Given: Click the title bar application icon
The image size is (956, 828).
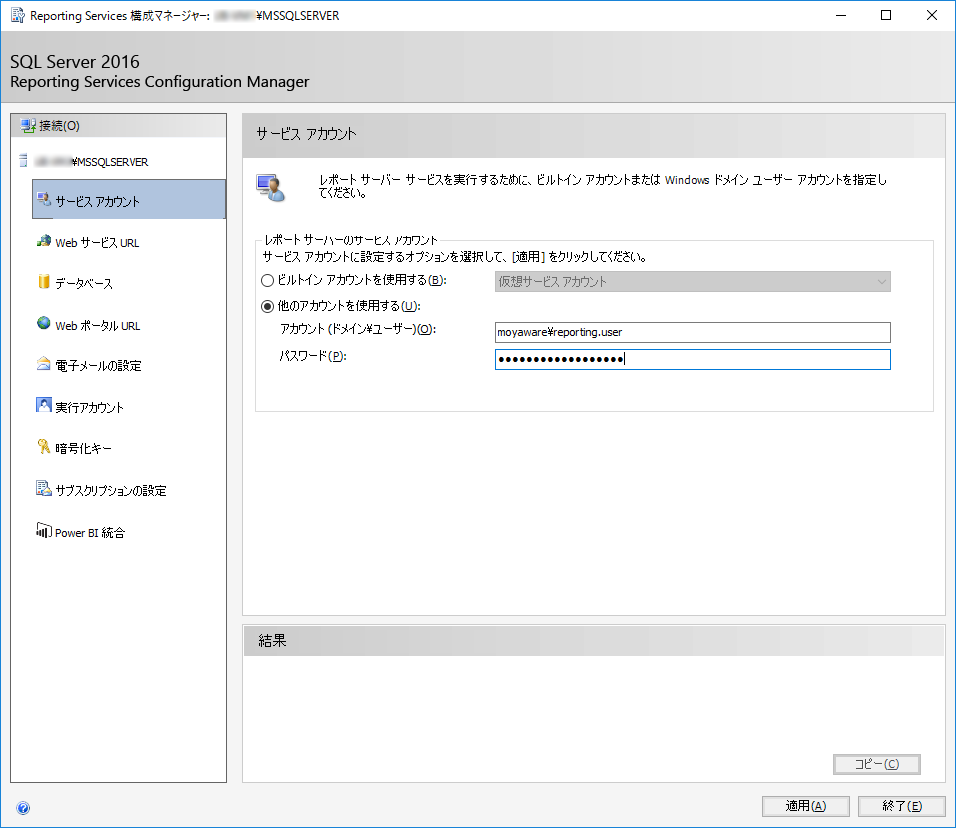Looking at the screenshot, I should click(x=18, y=15).
